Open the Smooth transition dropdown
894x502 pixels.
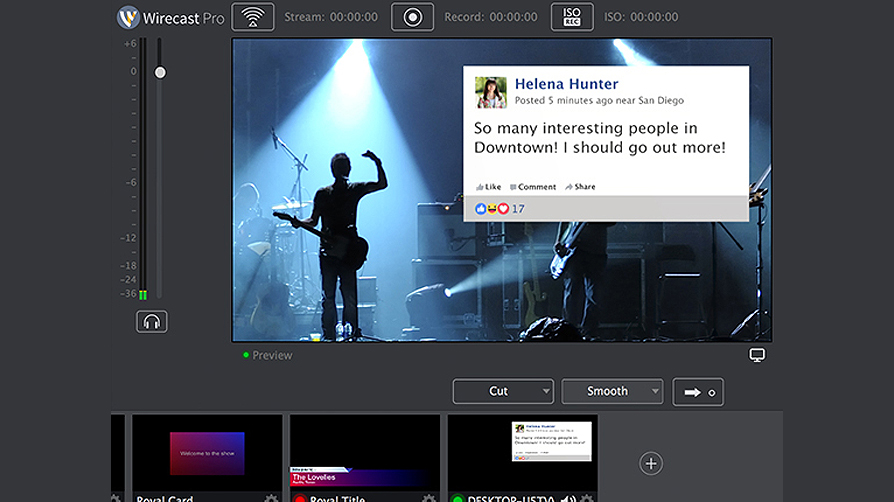[612, 391]
